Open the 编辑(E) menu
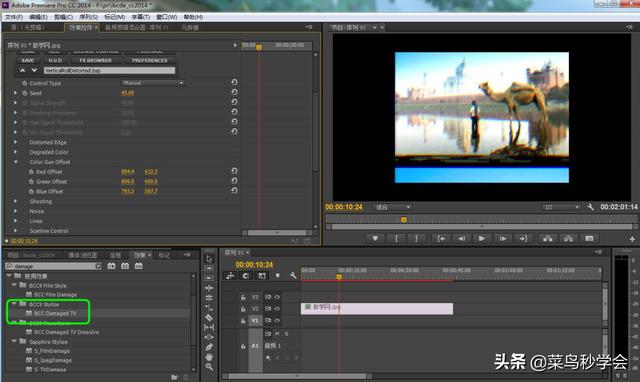The width and height of the screenshot is (640, 382). pos(38,17)
